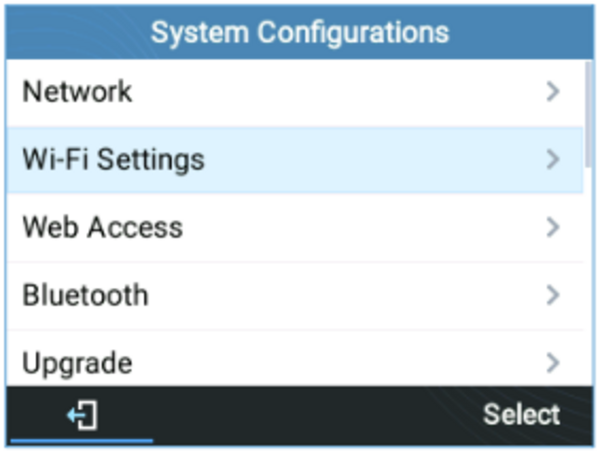This screenshot has width=600, height=452.
Task: Click the vertical scrollbar thumb
Action: 588,114
